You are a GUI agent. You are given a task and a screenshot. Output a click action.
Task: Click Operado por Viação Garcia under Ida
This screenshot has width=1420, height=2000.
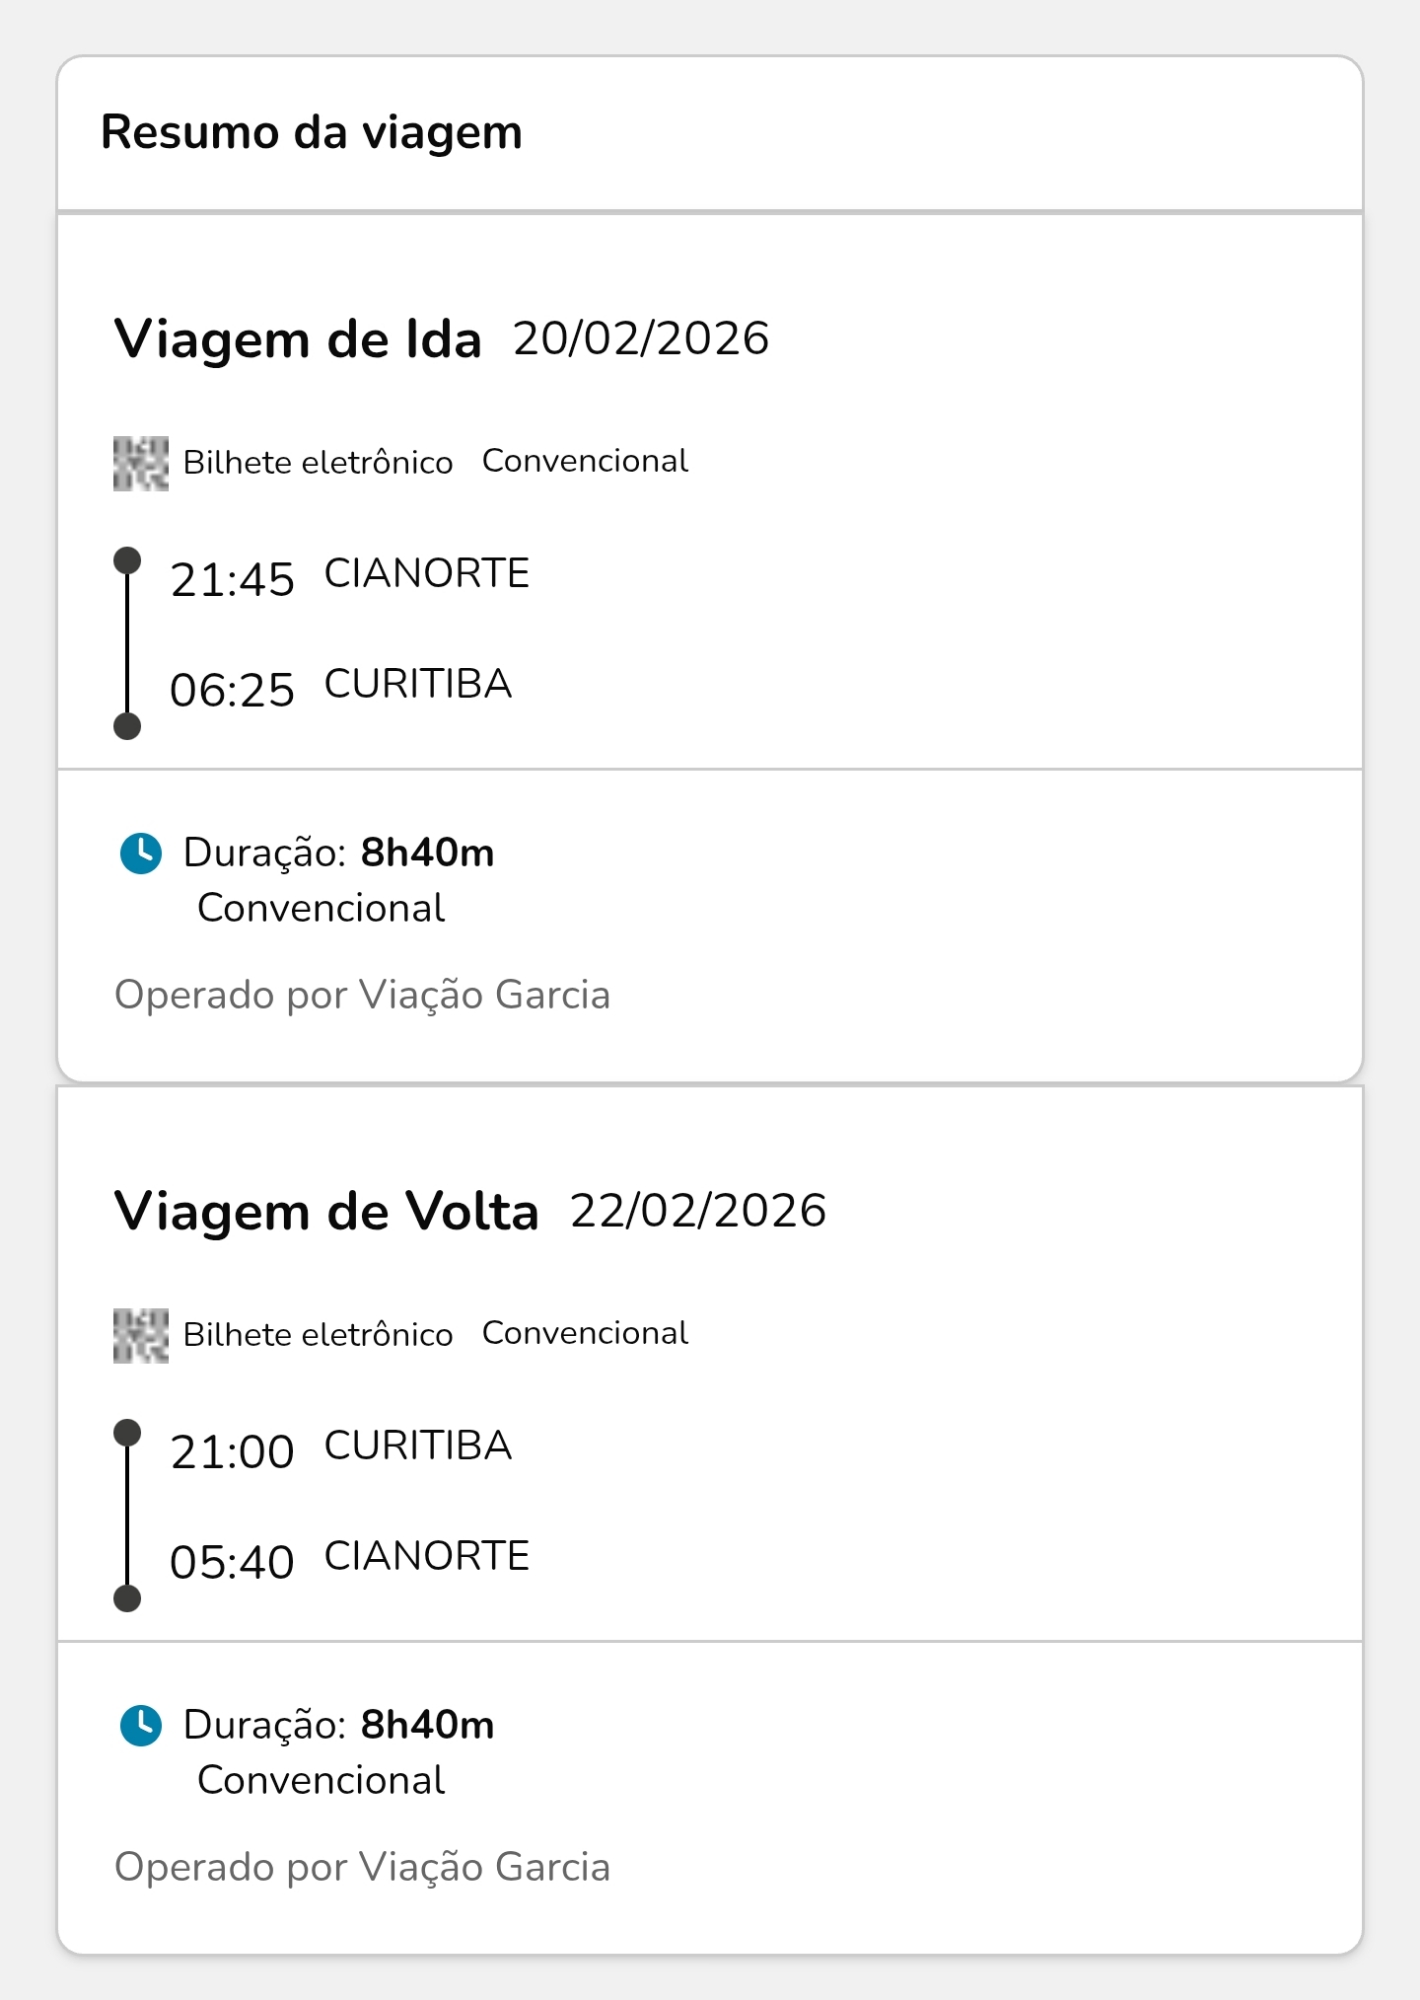pos(362,995)
